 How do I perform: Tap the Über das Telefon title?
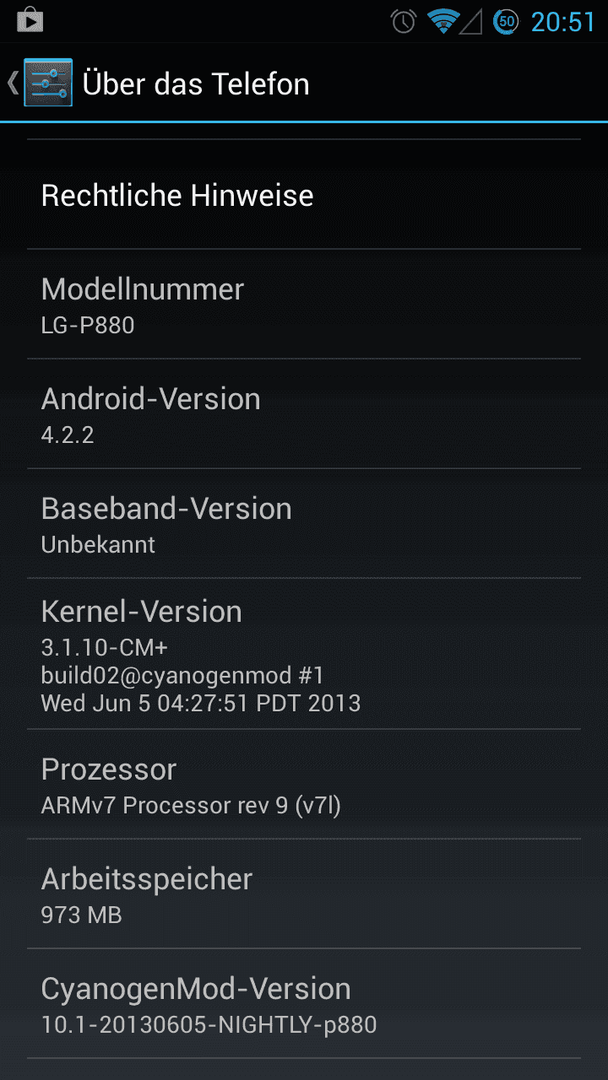[196, 83]
